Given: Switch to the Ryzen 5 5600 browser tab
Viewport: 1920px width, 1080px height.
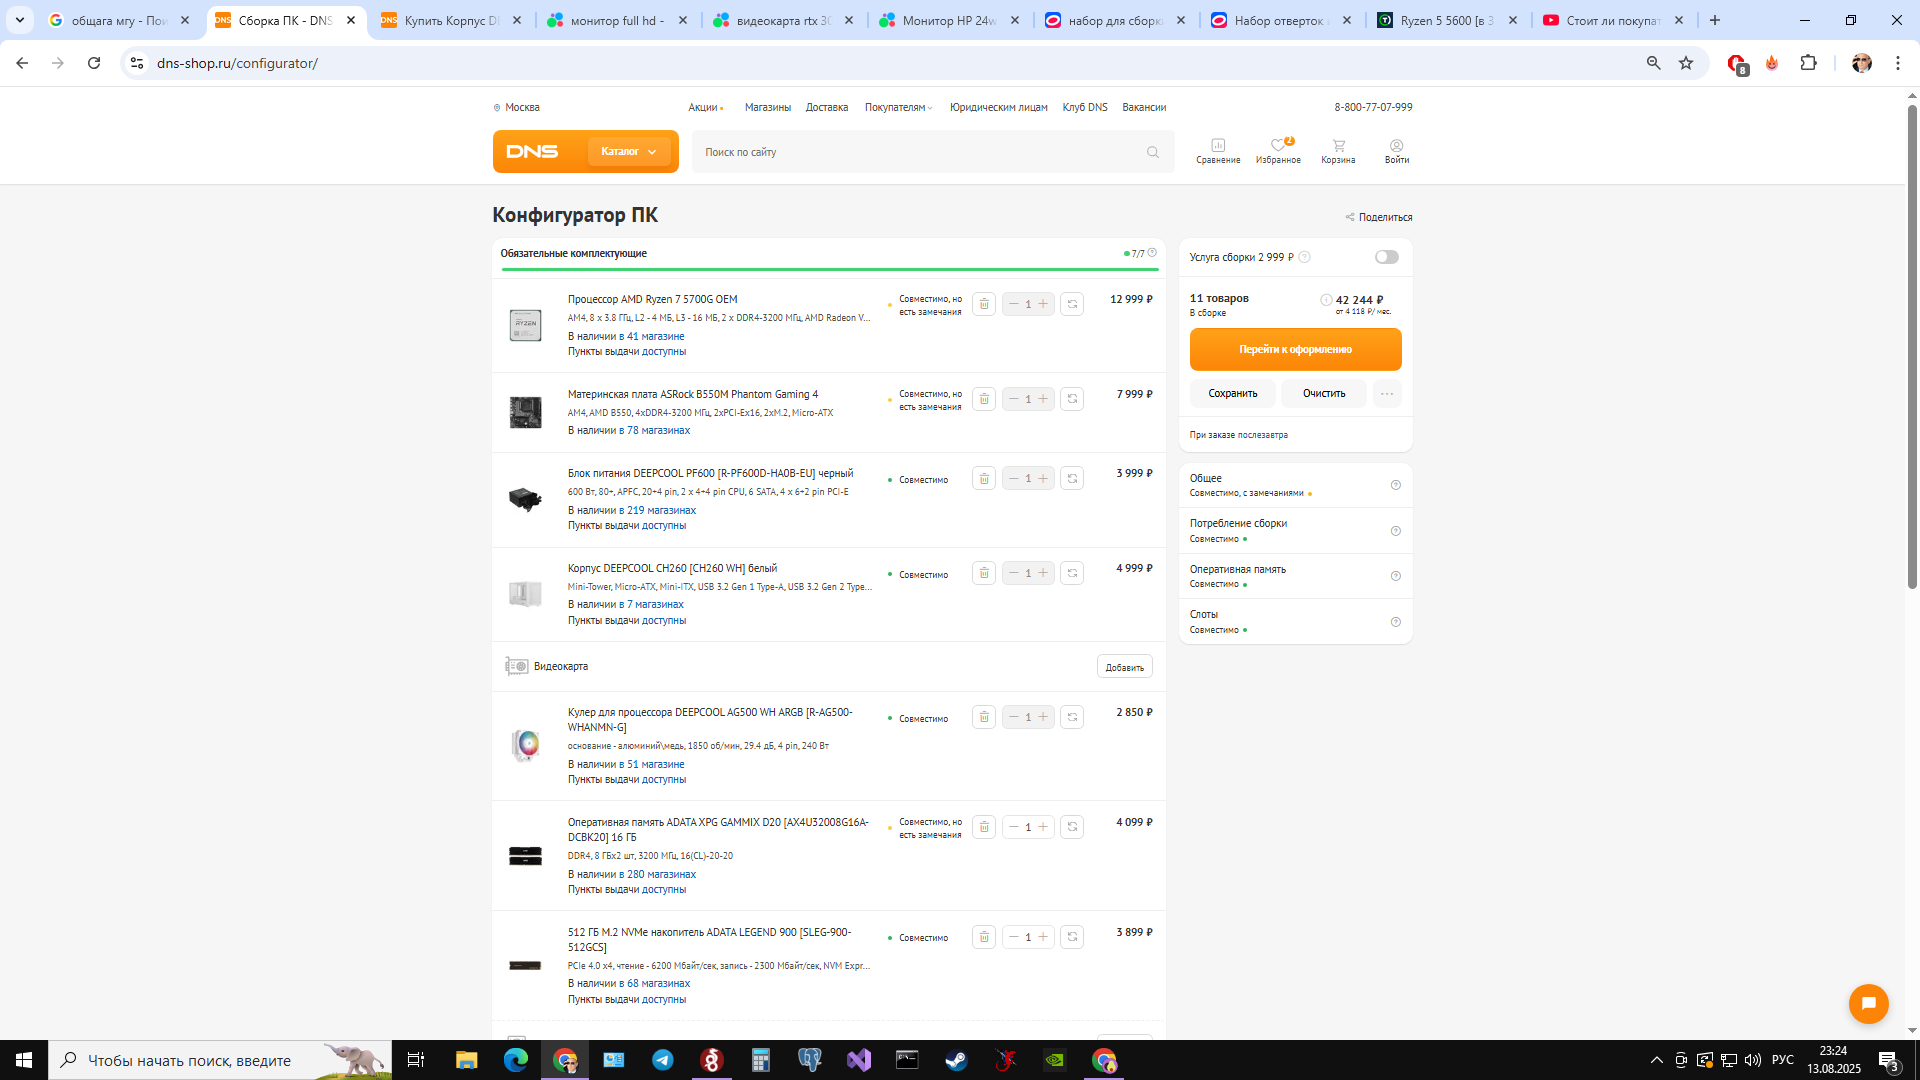Looking at the screenshot, I should click(1445, 20).
